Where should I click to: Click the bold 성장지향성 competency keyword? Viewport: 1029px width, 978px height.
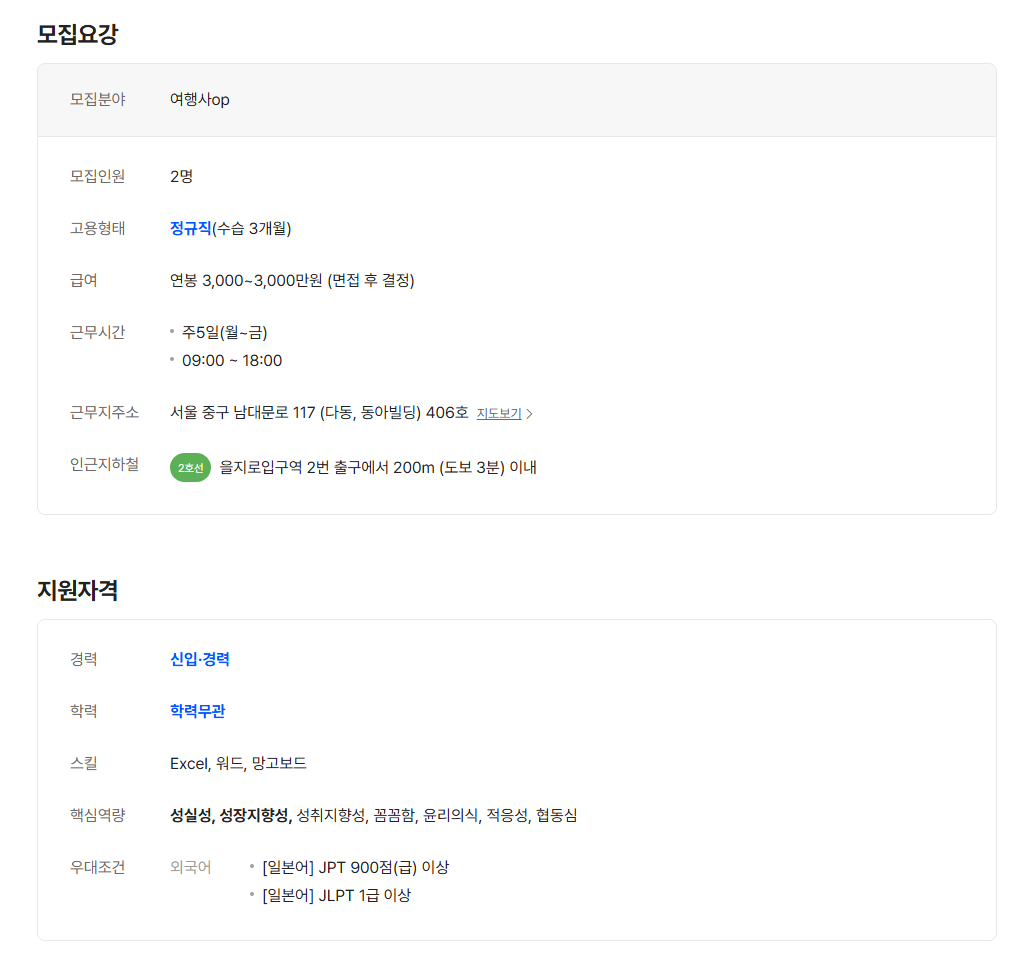(x=255, y=815)
